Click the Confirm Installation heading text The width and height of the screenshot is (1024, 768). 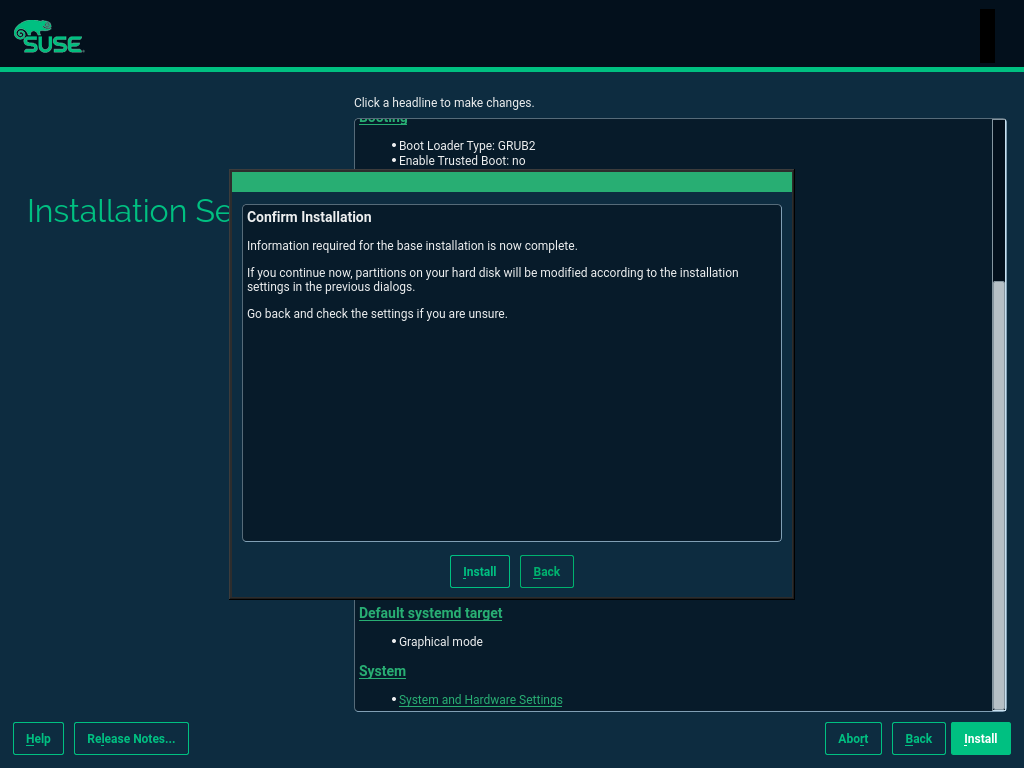(309, 217)
